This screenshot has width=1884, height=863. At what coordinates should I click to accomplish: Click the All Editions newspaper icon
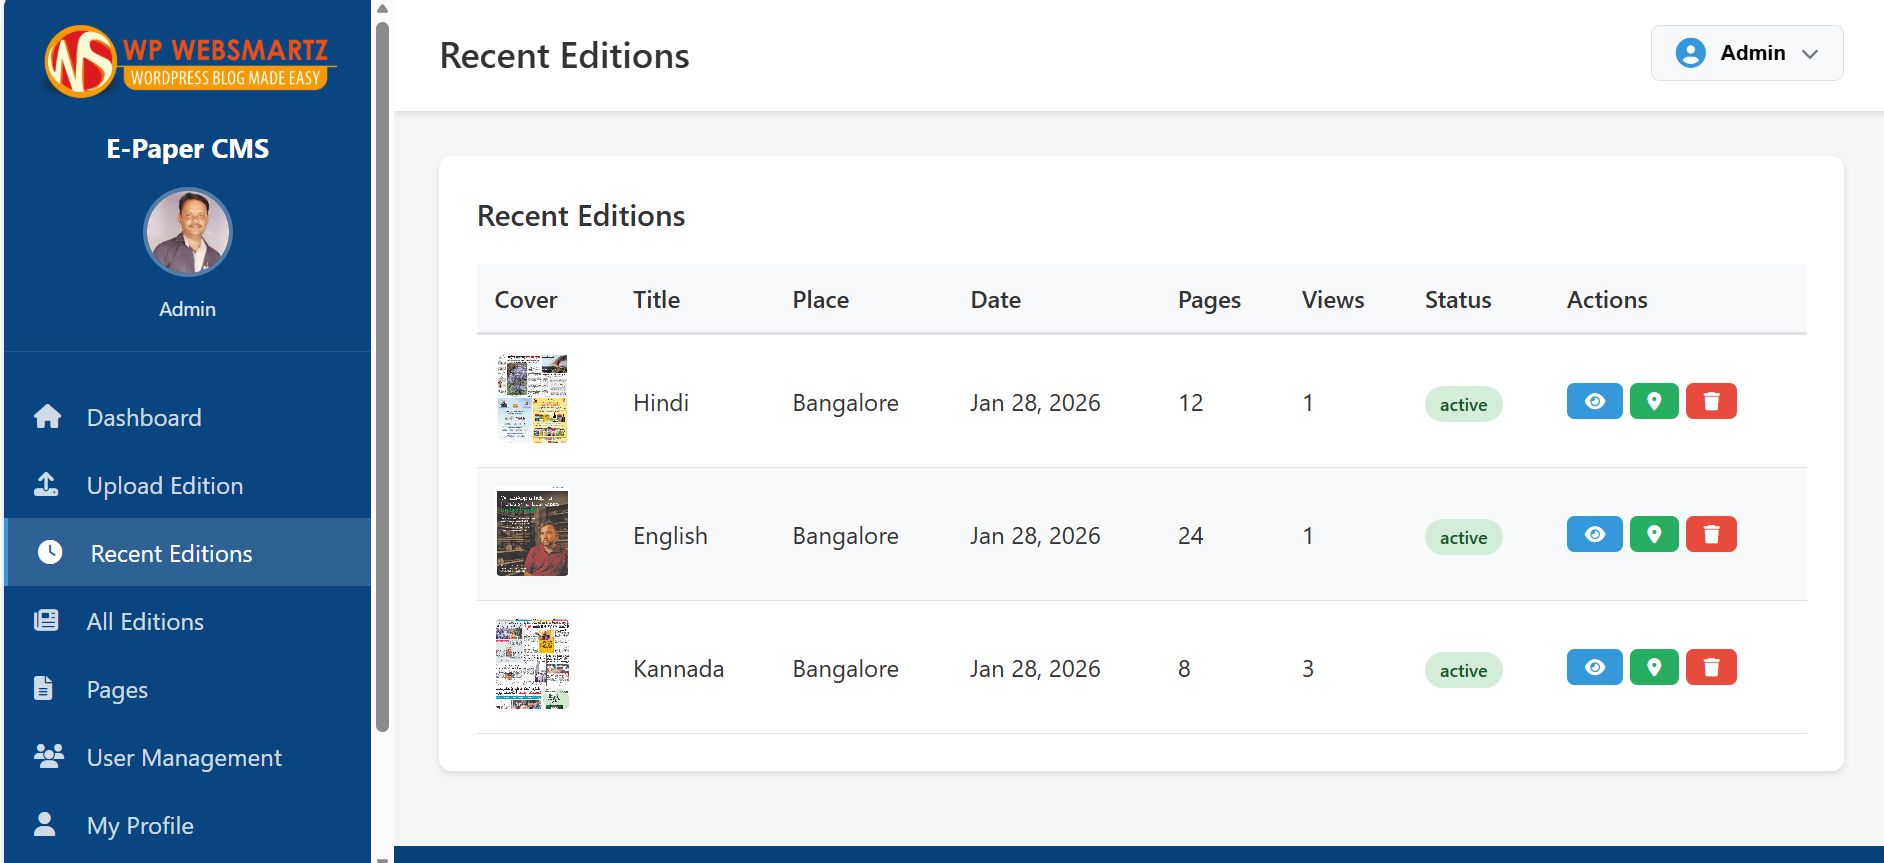point(46,621)
